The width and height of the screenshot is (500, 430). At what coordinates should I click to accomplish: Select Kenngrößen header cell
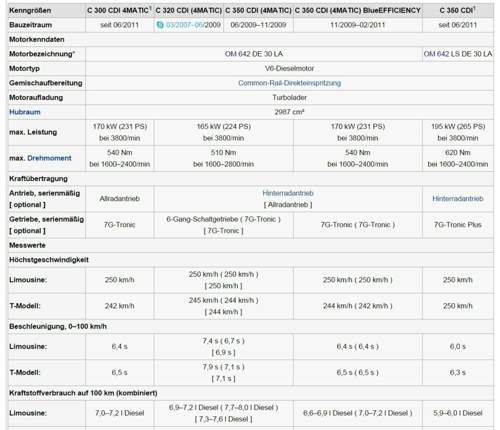coord(46,10)
